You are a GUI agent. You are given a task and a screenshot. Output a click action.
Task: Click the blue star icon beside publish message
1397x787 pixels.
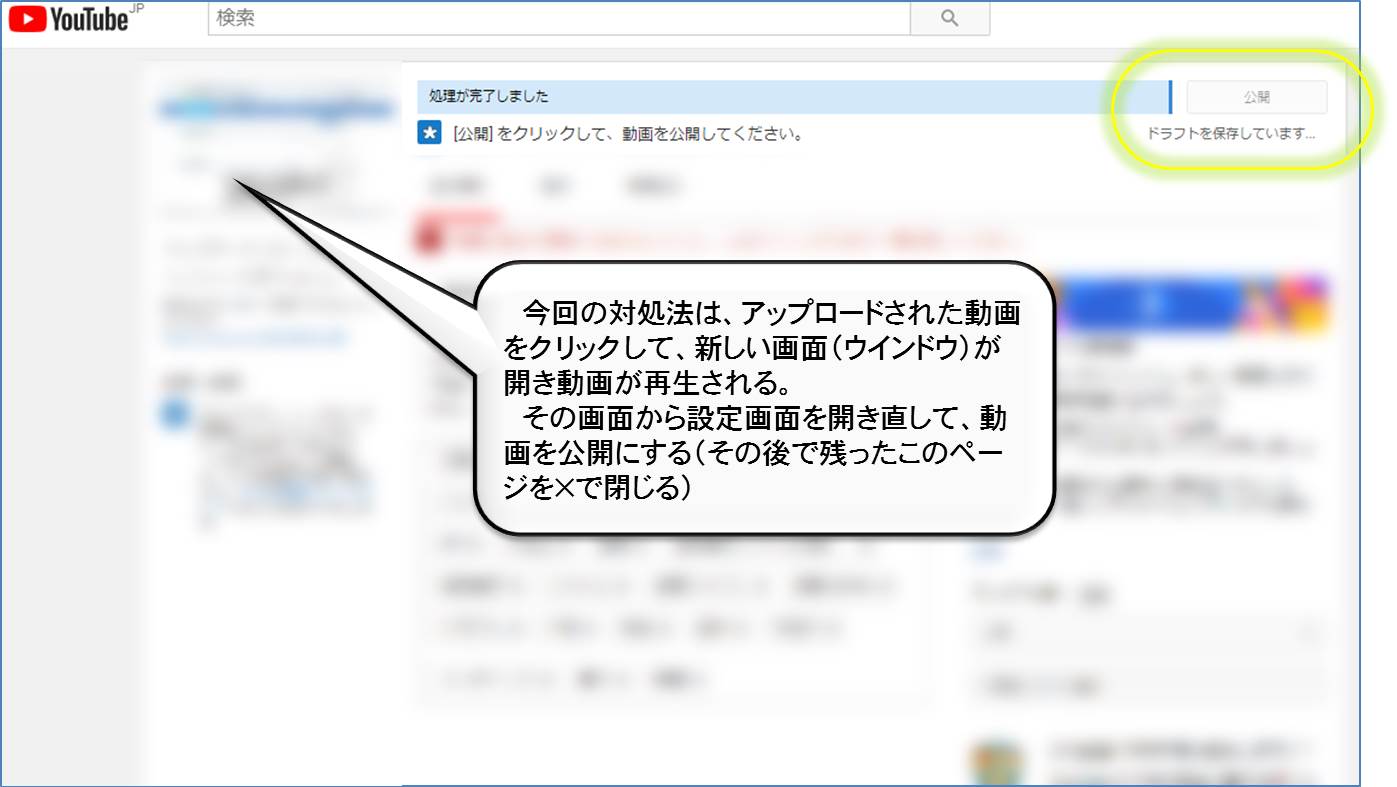(429, 133)
